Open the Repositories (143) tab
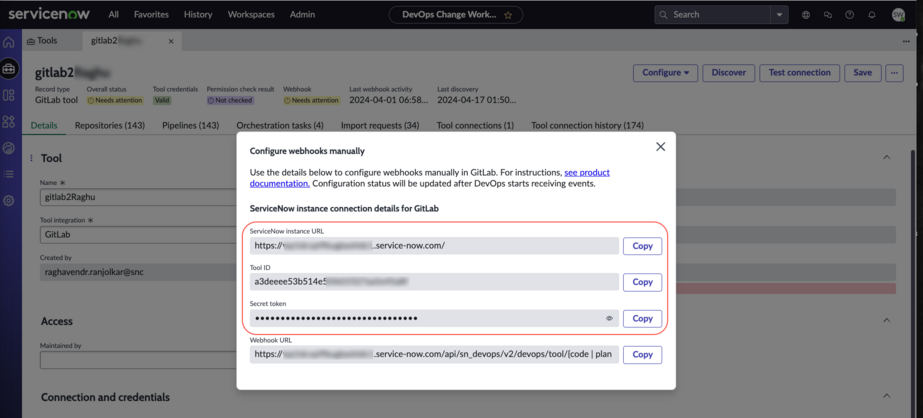Screen dimensions: 923x418 (x=110, y=125)
